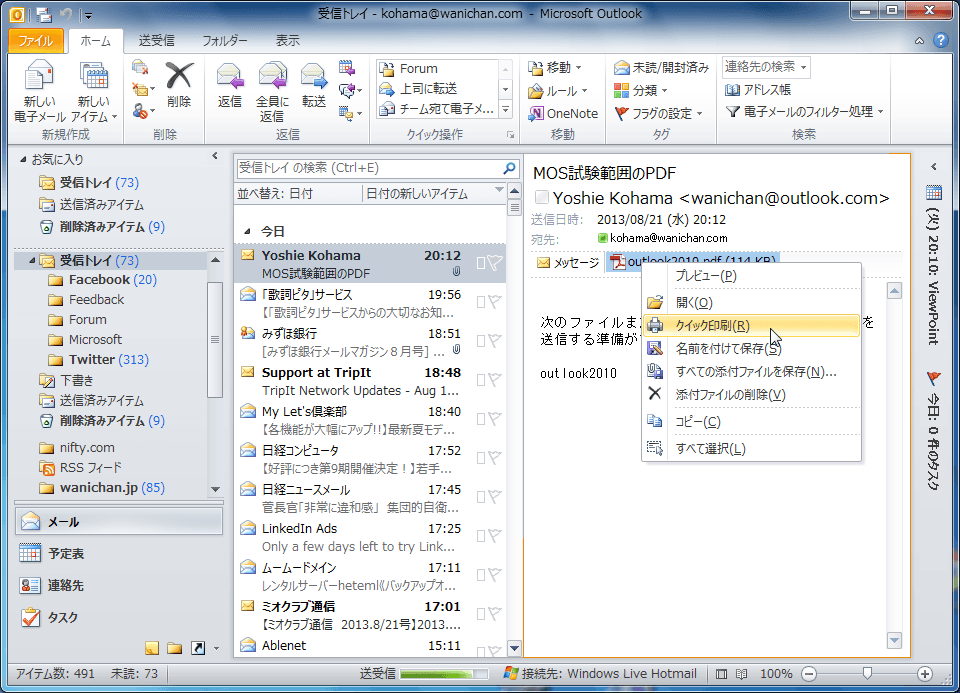Viewport: 960px width, 693px height.
Task: Open 電子メールのフィルター処理 dropdown
Action: 804,111
